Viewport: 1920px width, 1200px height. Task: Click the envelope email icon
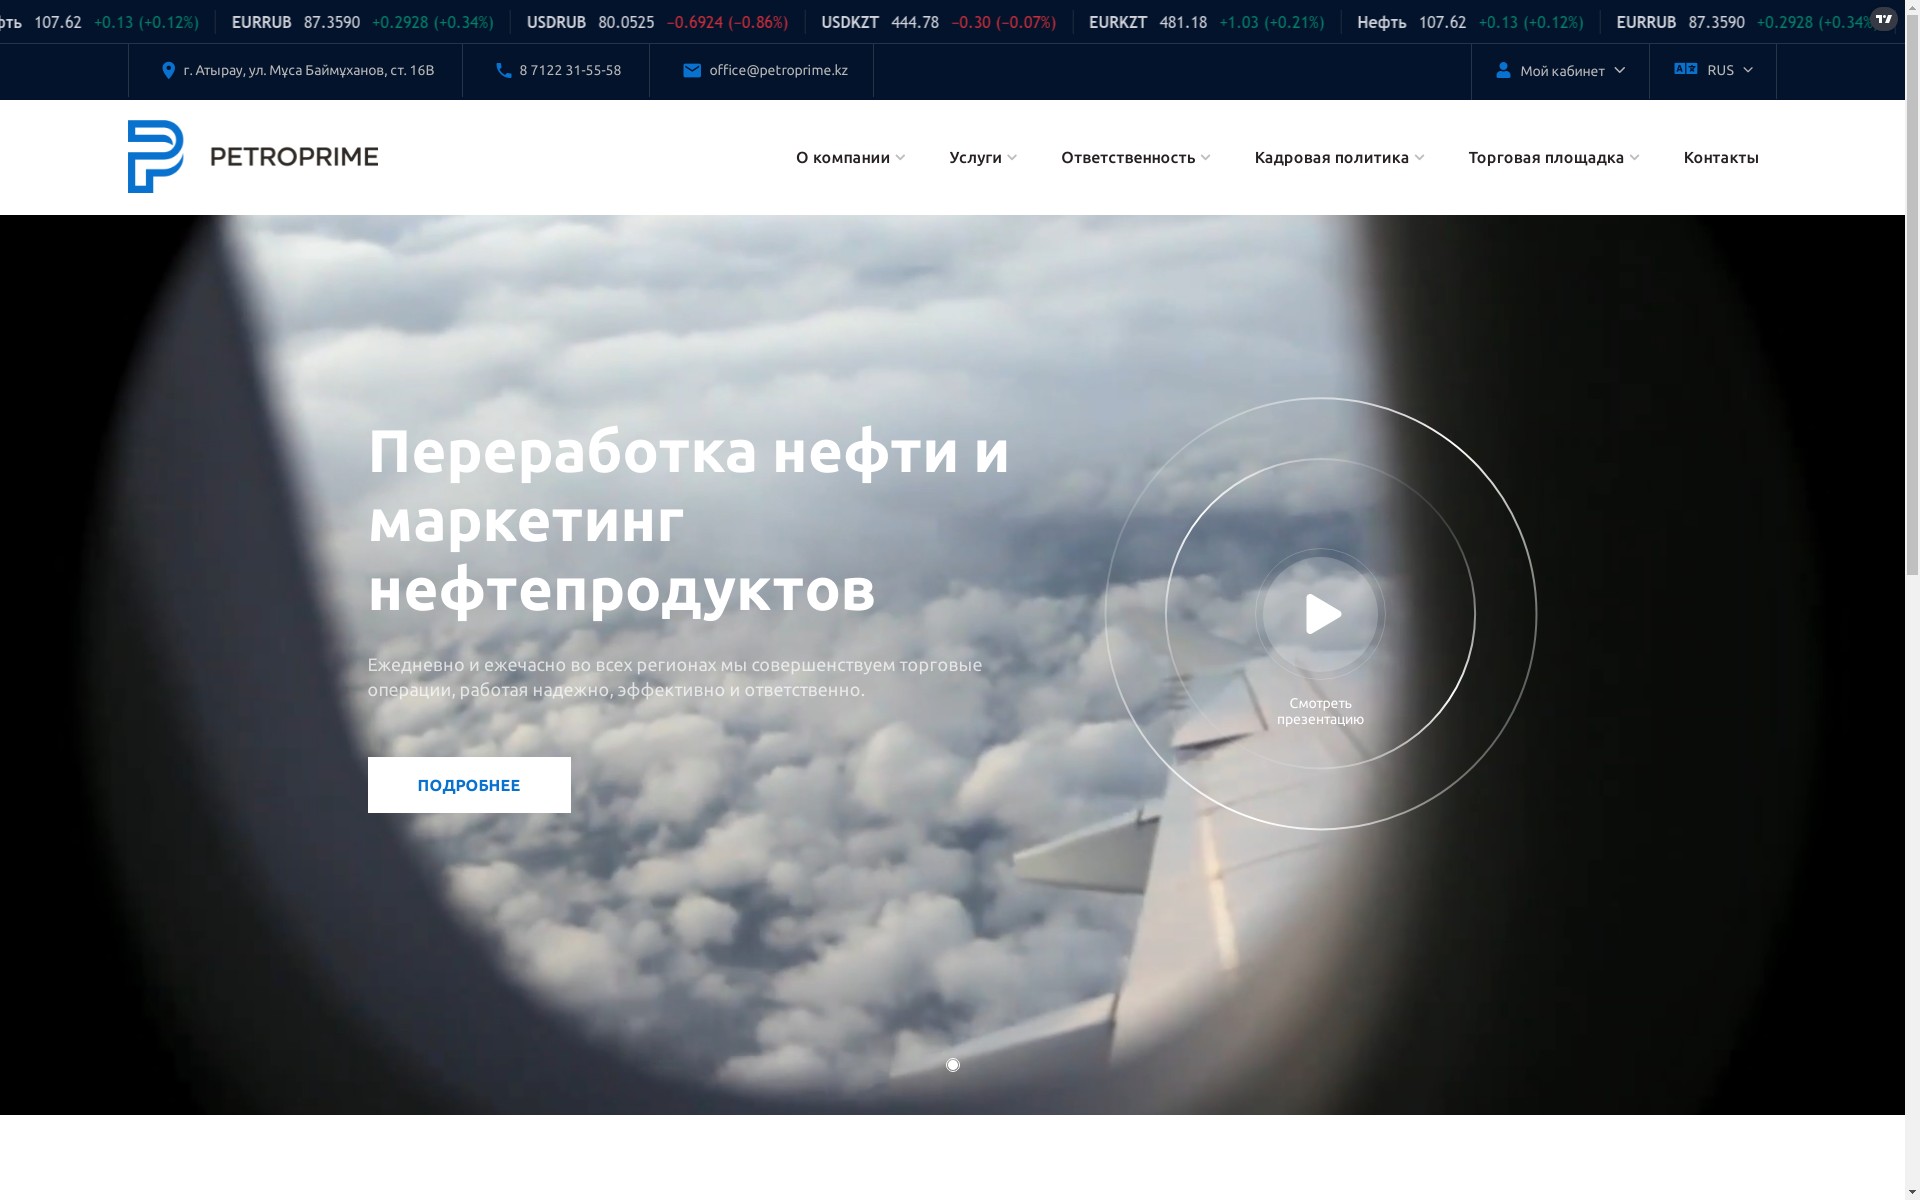point(691,70)
